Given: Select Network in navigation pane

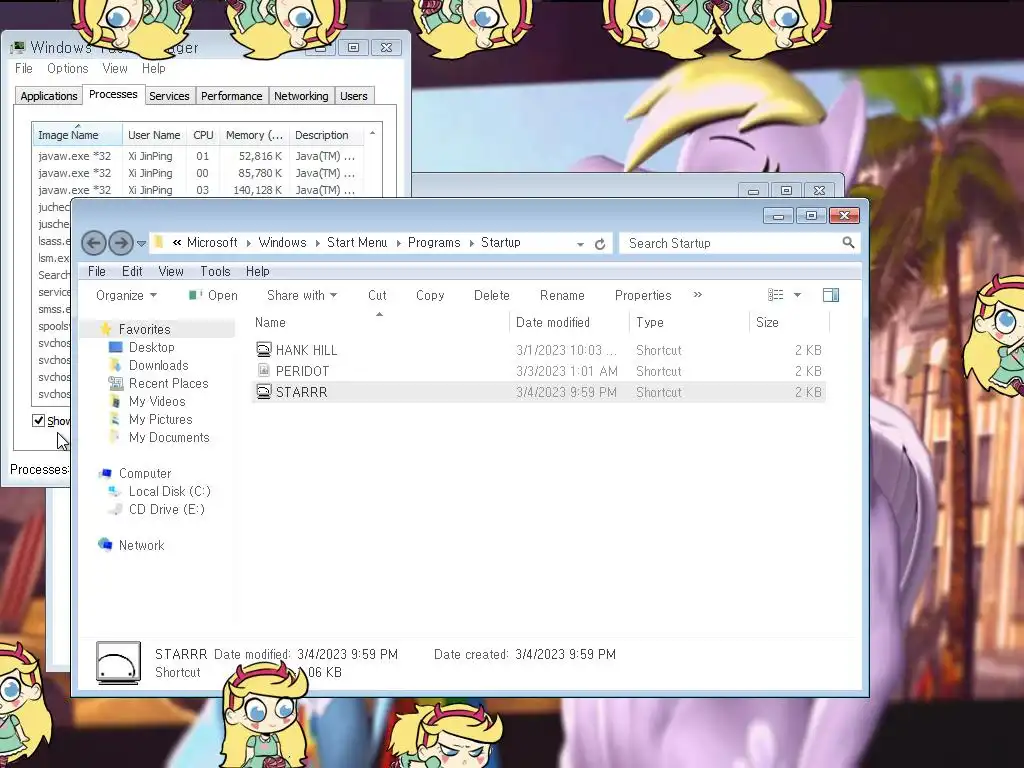Looking at the screenshot, I should [x=142, y=545].
